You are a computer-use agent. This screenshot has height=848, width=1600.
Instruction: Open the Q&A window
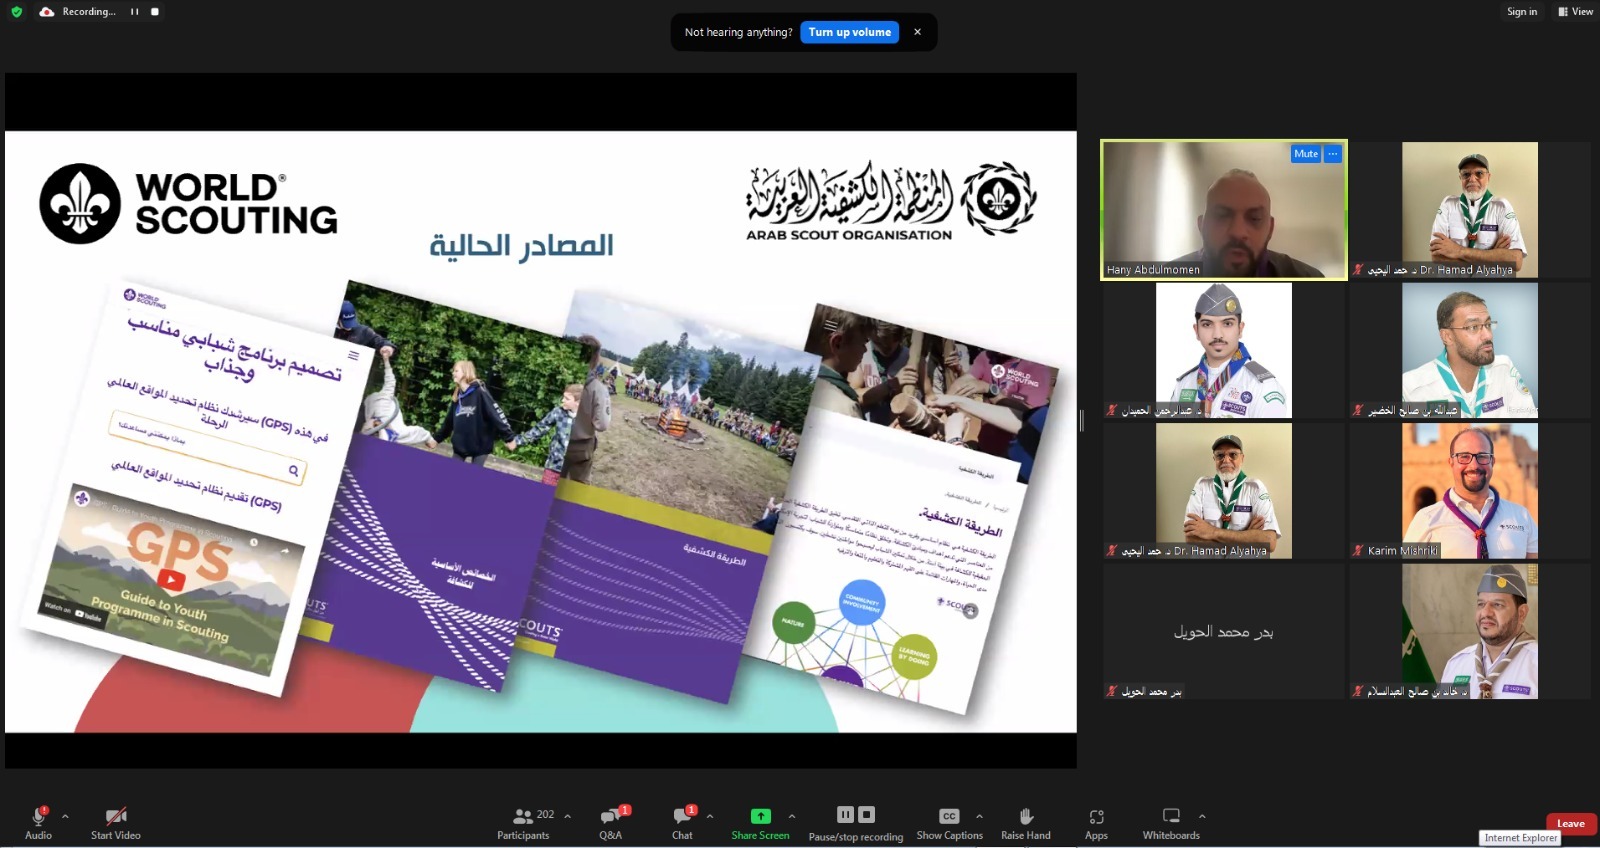tap(610, 822)
